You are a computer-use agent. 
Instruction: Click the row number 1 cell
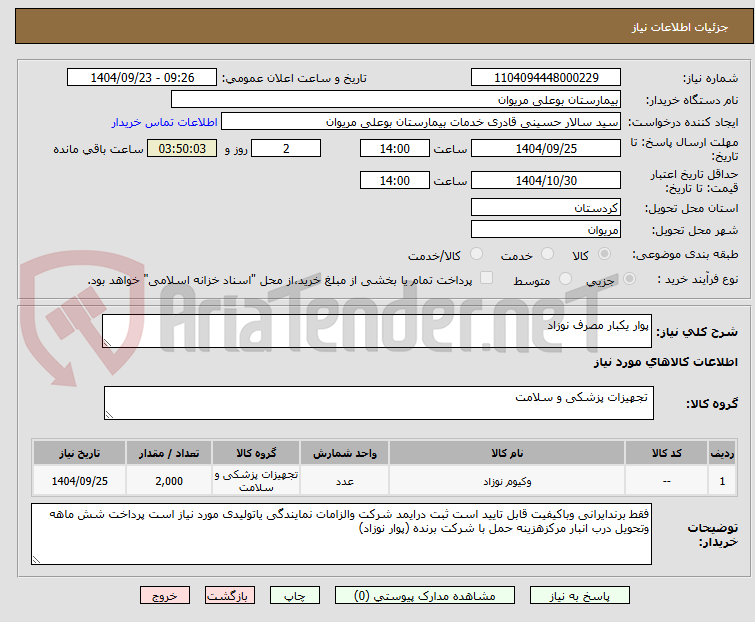tap(722, 480)
